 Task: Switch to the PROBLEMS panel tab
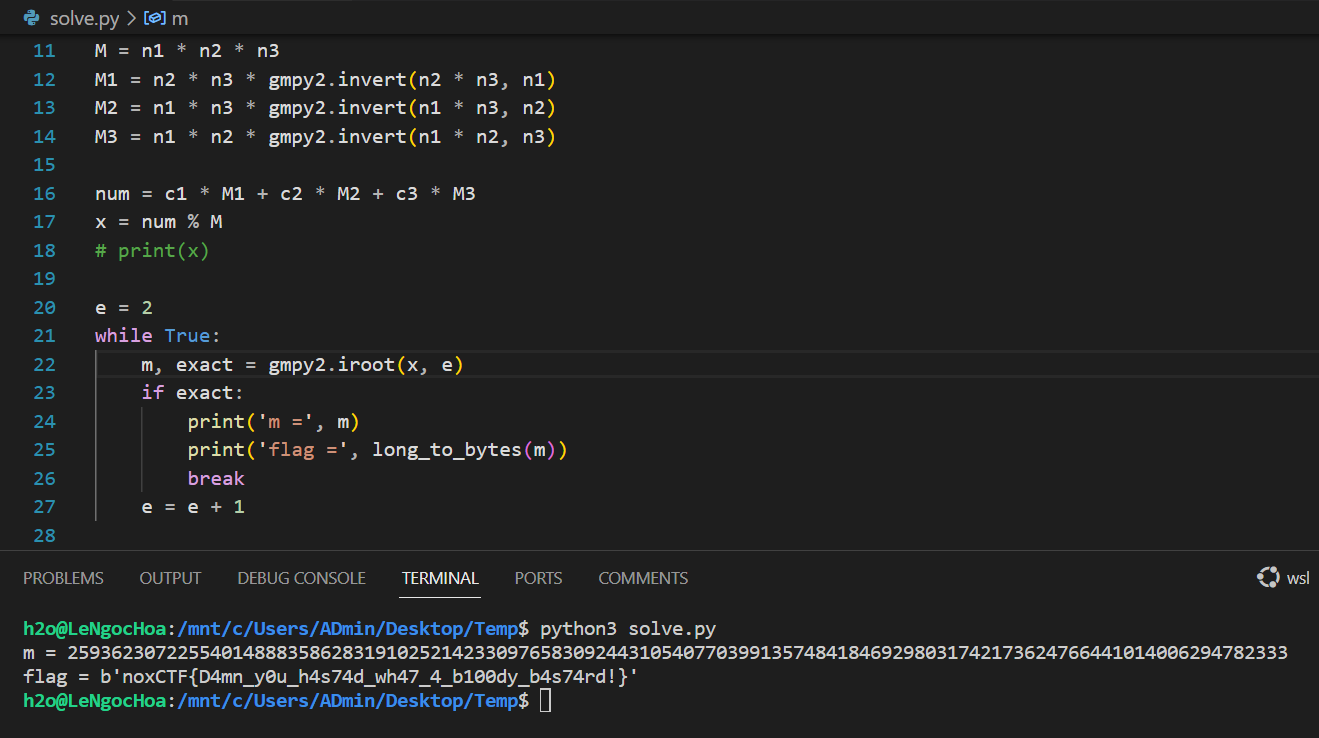pyautogui.click(x=63, y=578)
